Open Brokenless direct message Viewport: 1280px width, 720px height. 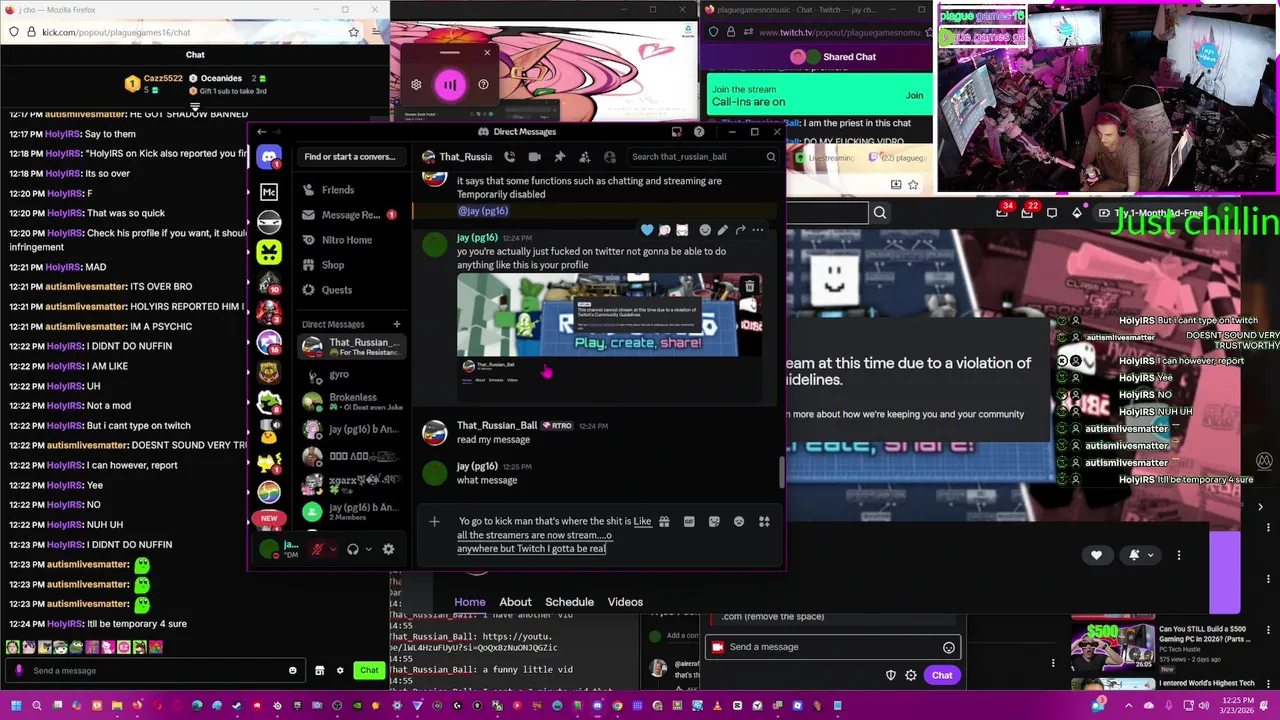coord(352,402)
